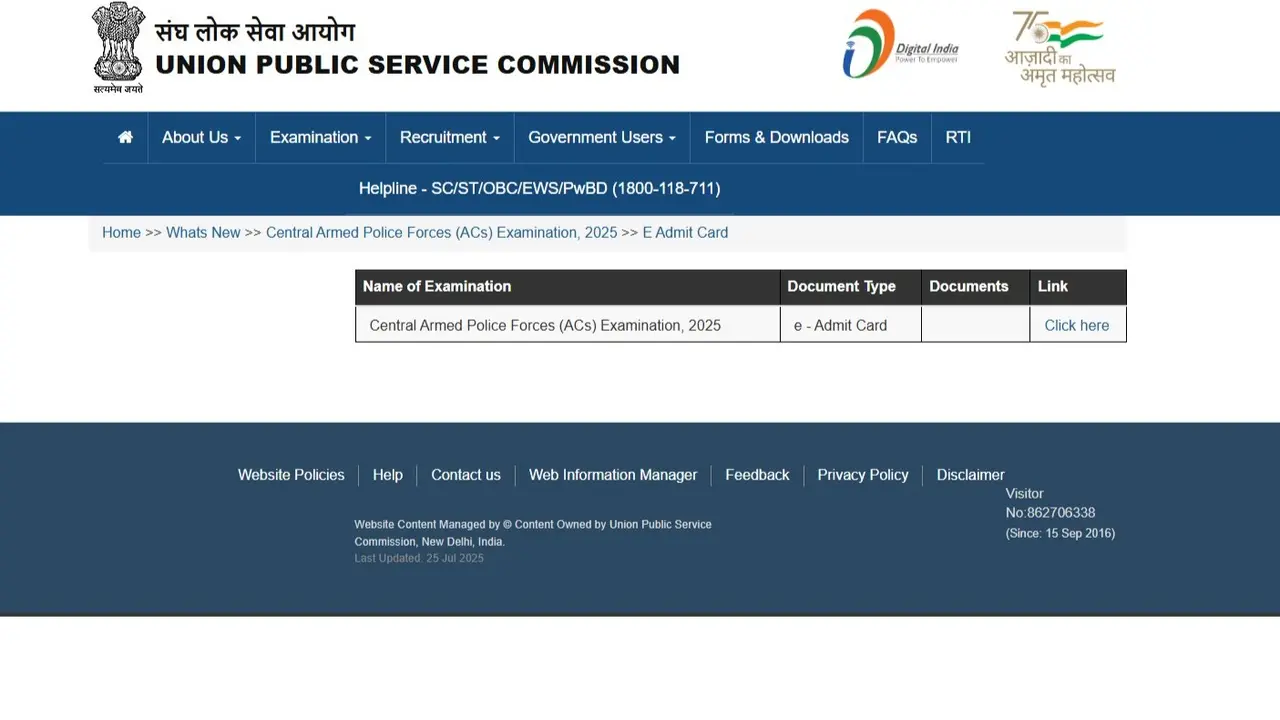Click the Digital India logo

click(x=898, y=43)
